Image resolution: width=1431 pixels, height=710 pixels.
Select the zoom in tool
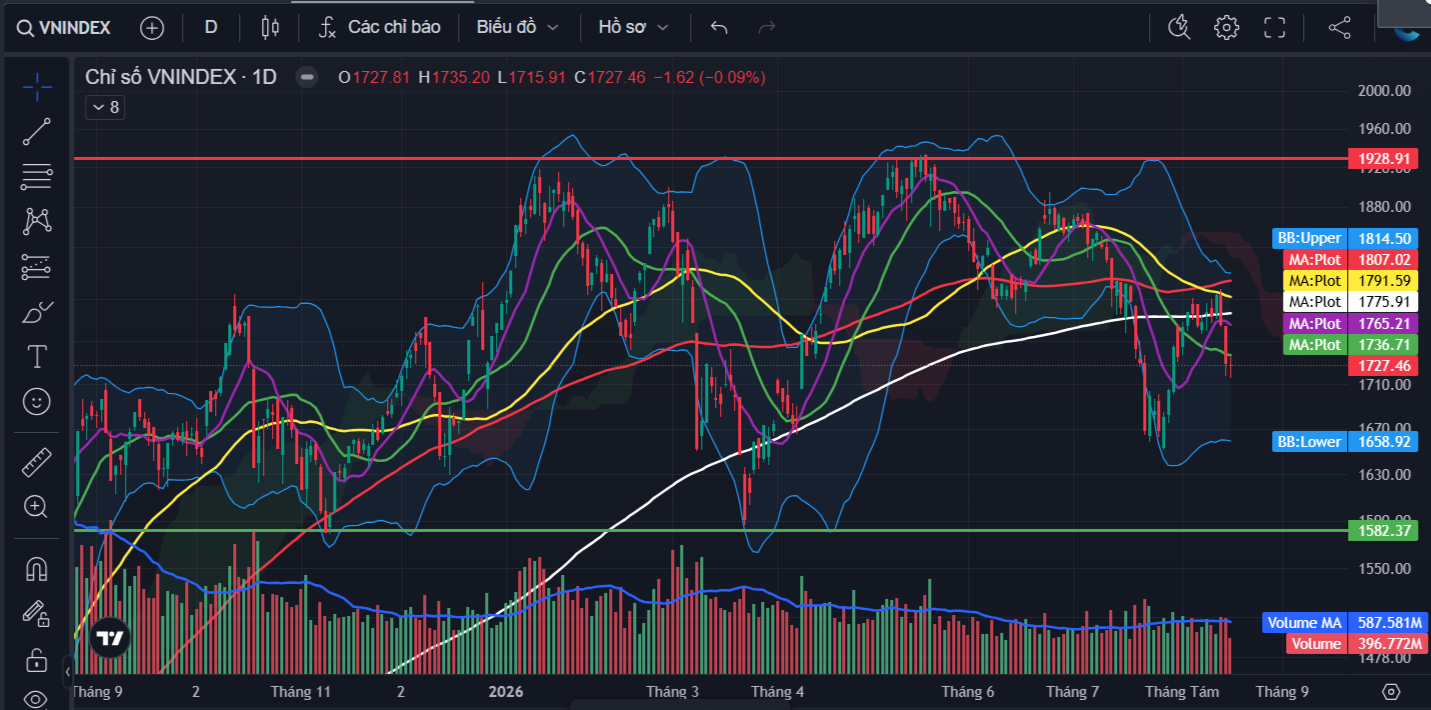point(36,507)
